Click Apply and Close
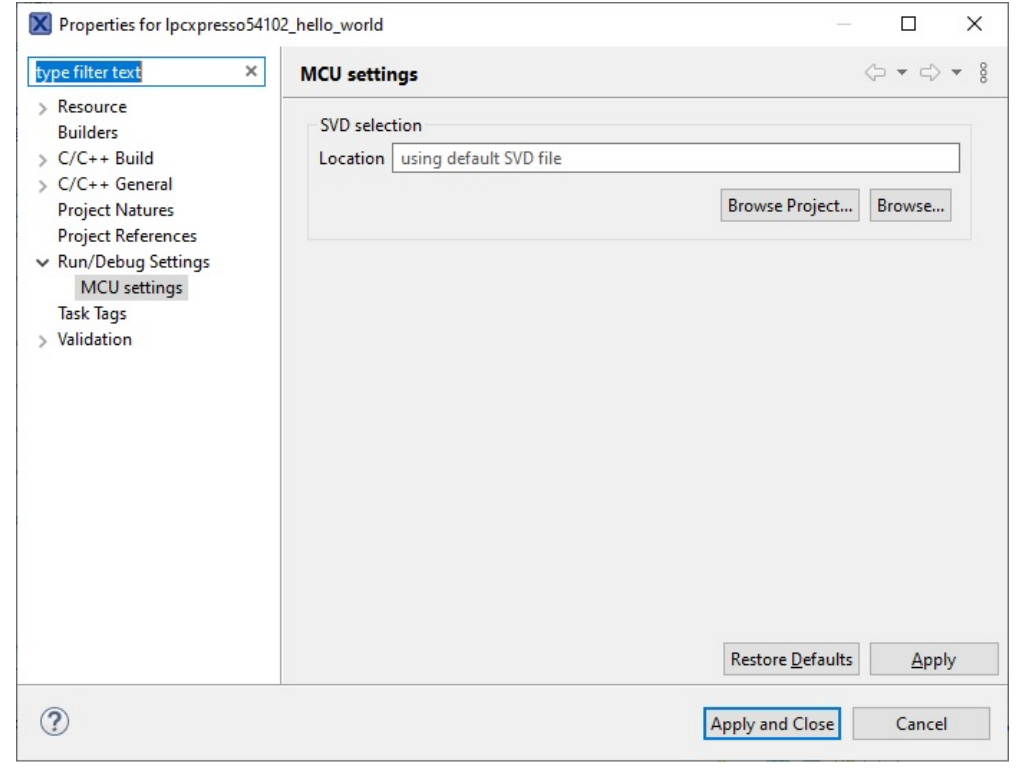Screen dimensions: 1021x768 (x=771, y=723)
